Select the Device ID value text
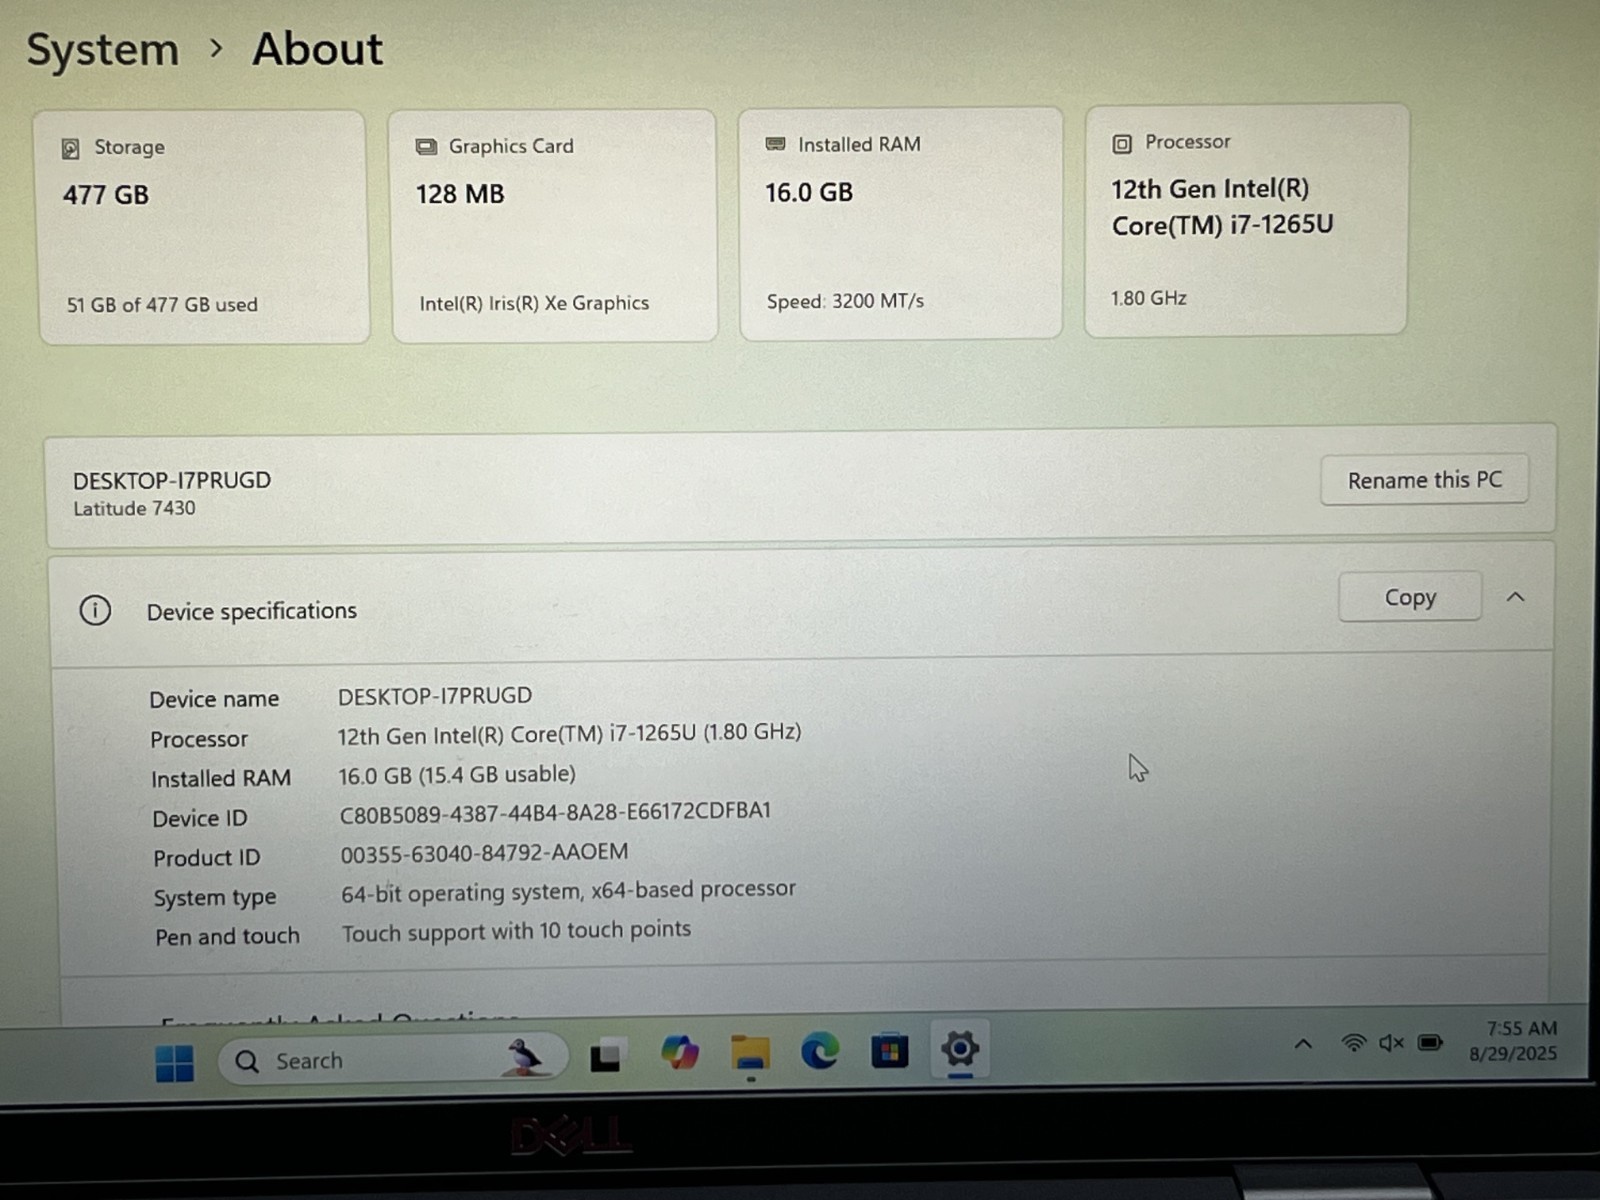 tap(555, 812)
